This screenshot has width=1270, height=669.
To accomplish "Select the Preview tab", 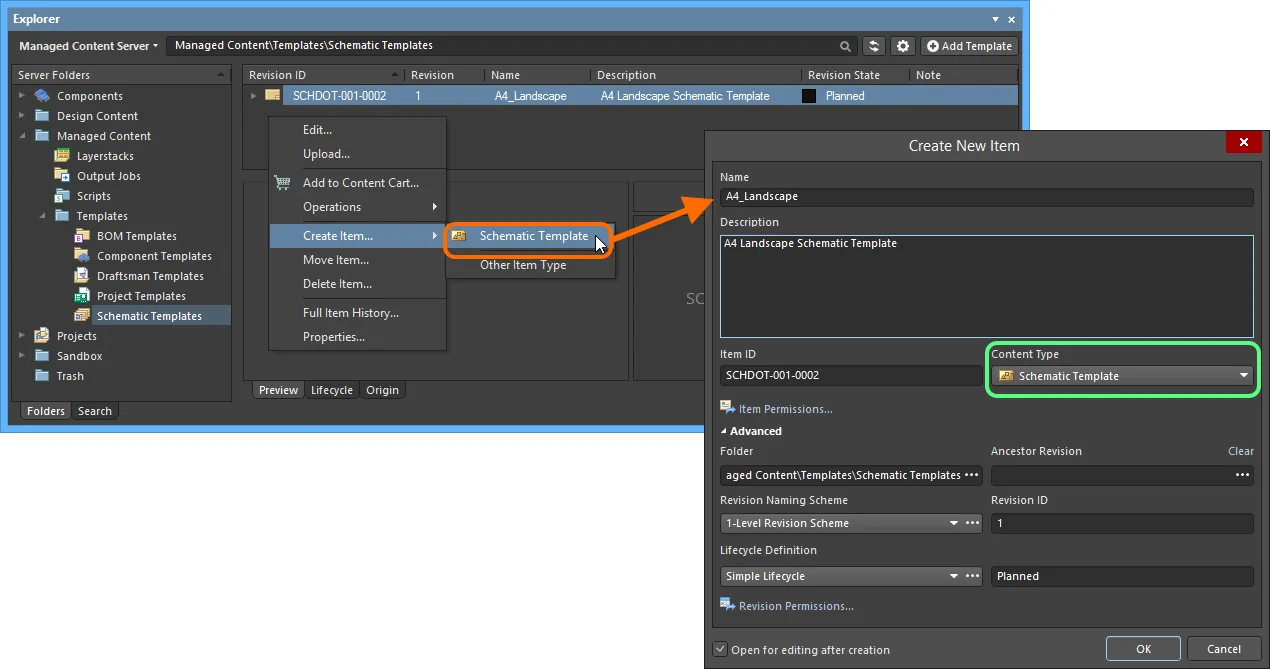I will [x=278, y=390].
